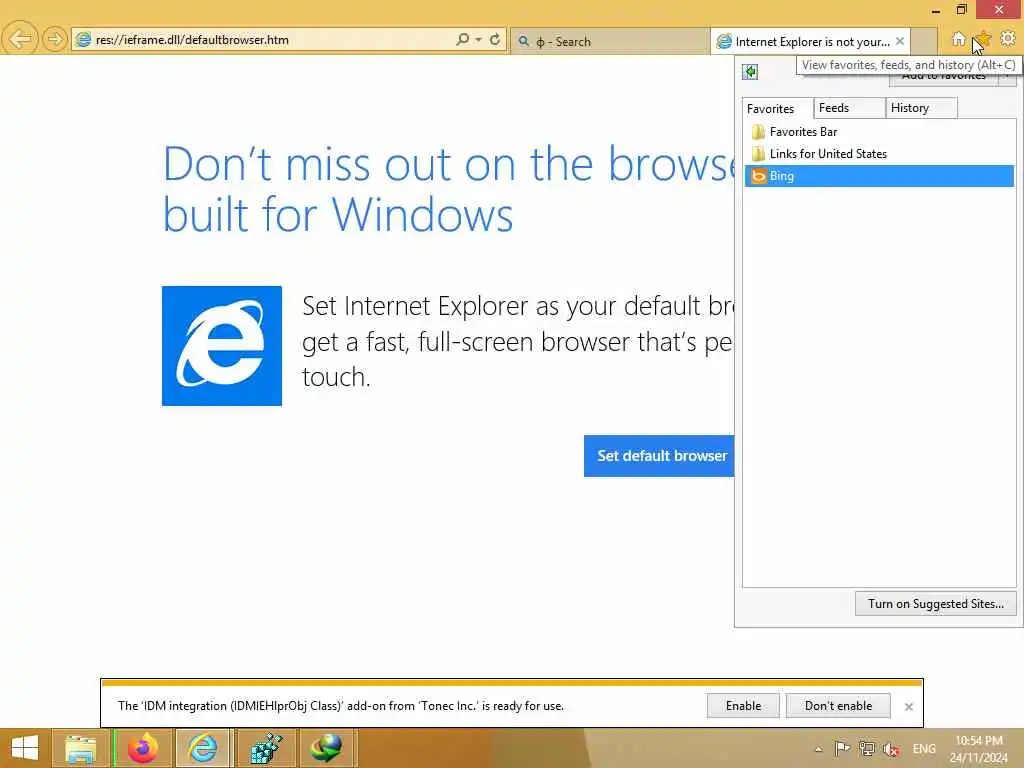Enable the IDM integration add-on
The image size is (1024, 768).
pos(743,706)
